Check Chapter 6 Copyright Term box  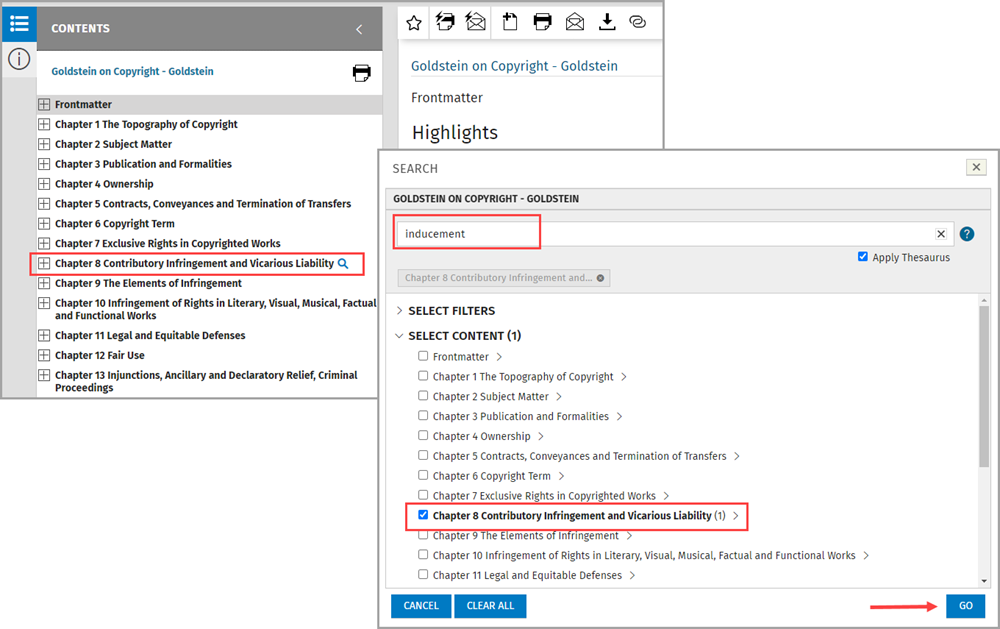pos(423,475)
